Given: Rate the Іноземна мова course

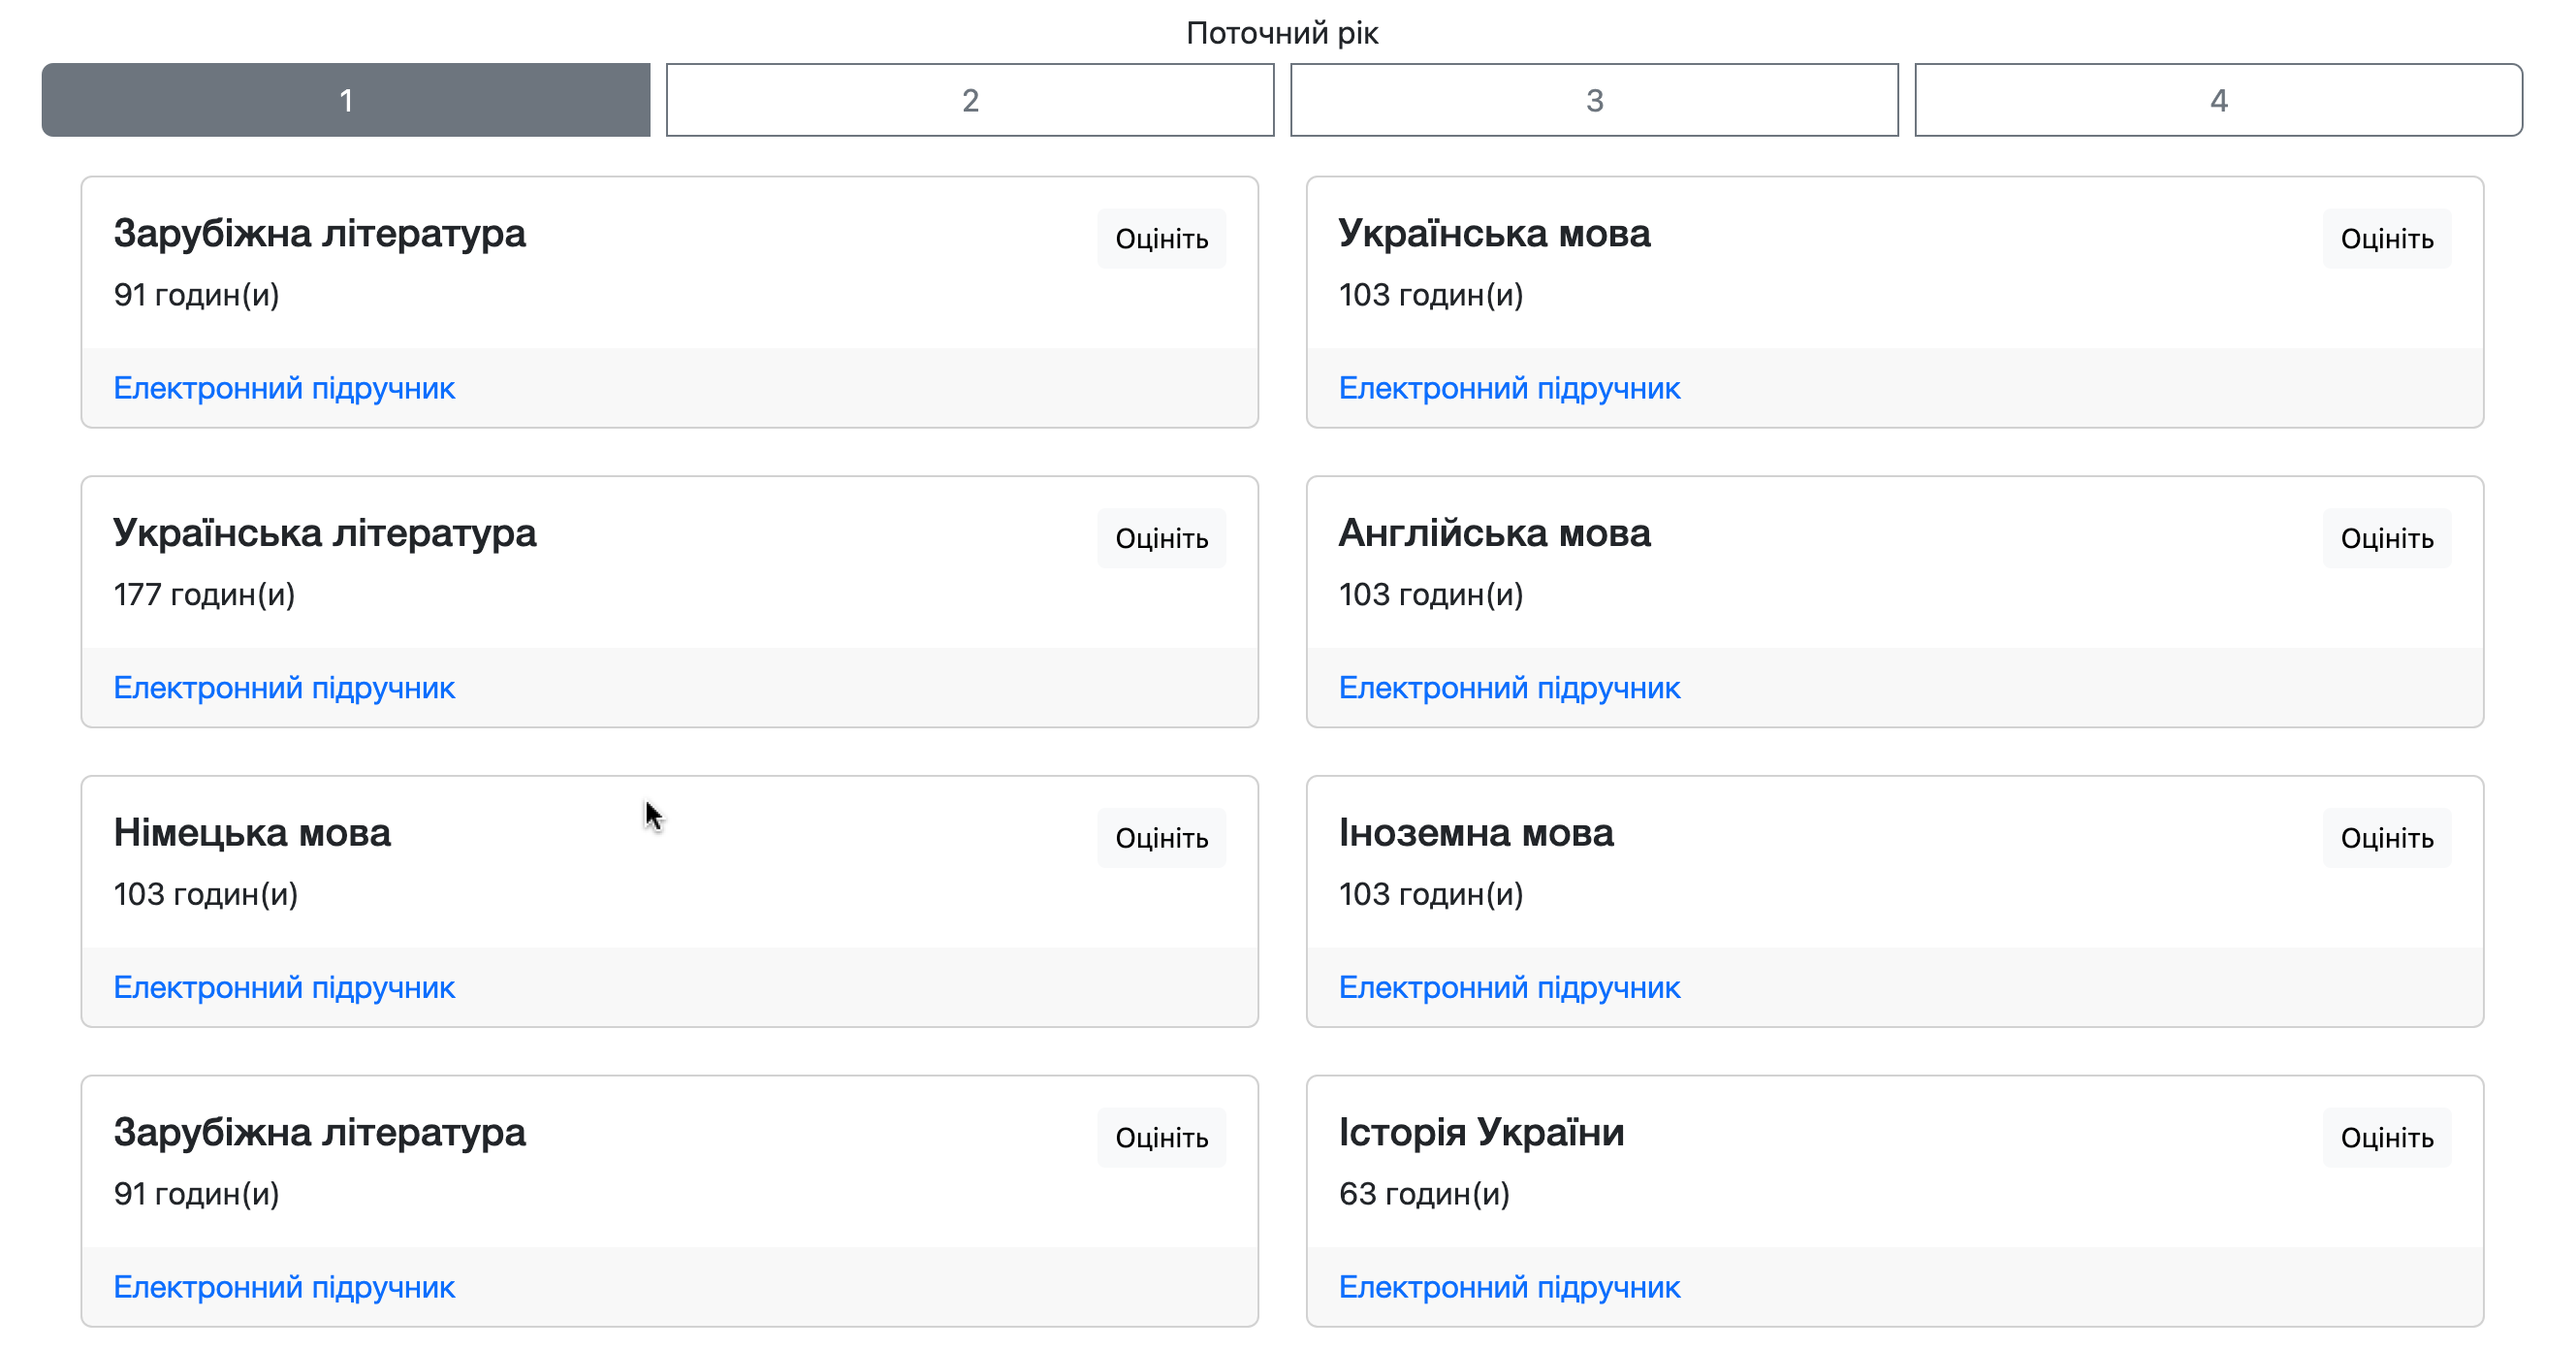Looking at the screenshot, I should coord(2385,838).
